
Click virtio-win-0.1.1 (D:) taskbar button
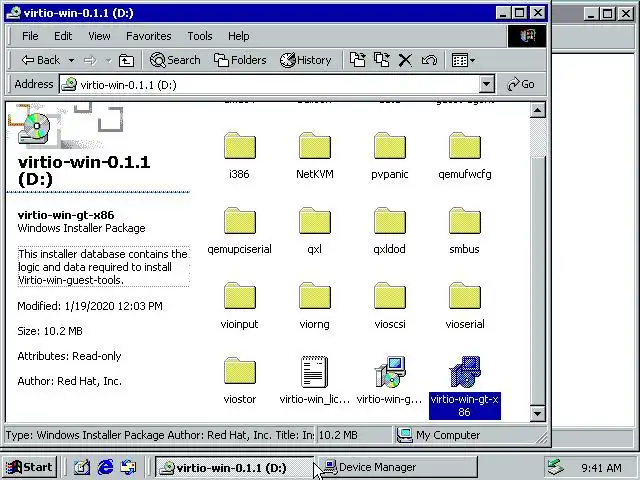[x=234, y=467]
